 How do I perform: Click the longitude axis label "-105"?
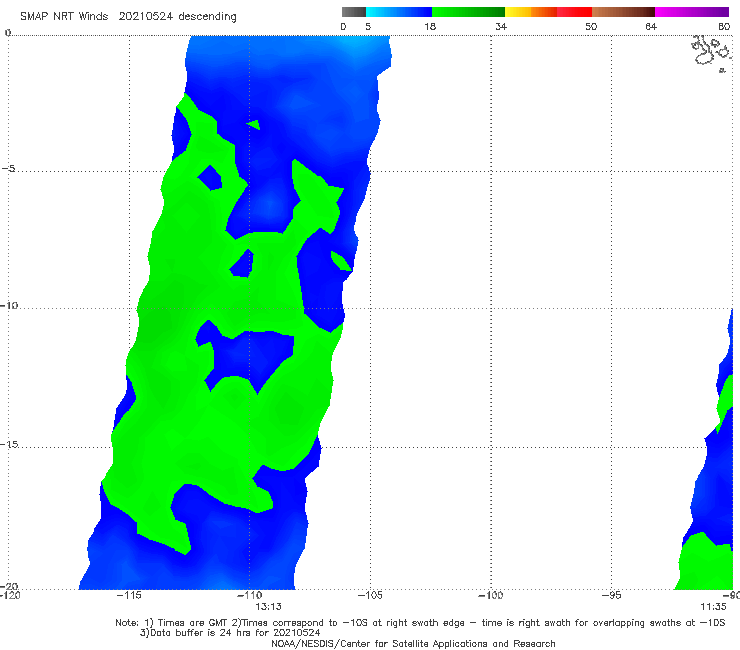tap(370, 595)
